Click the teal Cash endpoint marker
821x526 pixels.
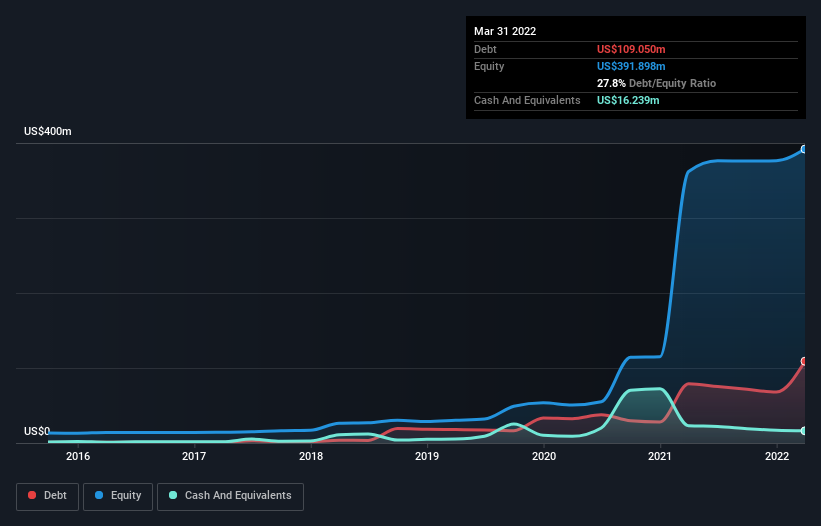click(804, 431)
